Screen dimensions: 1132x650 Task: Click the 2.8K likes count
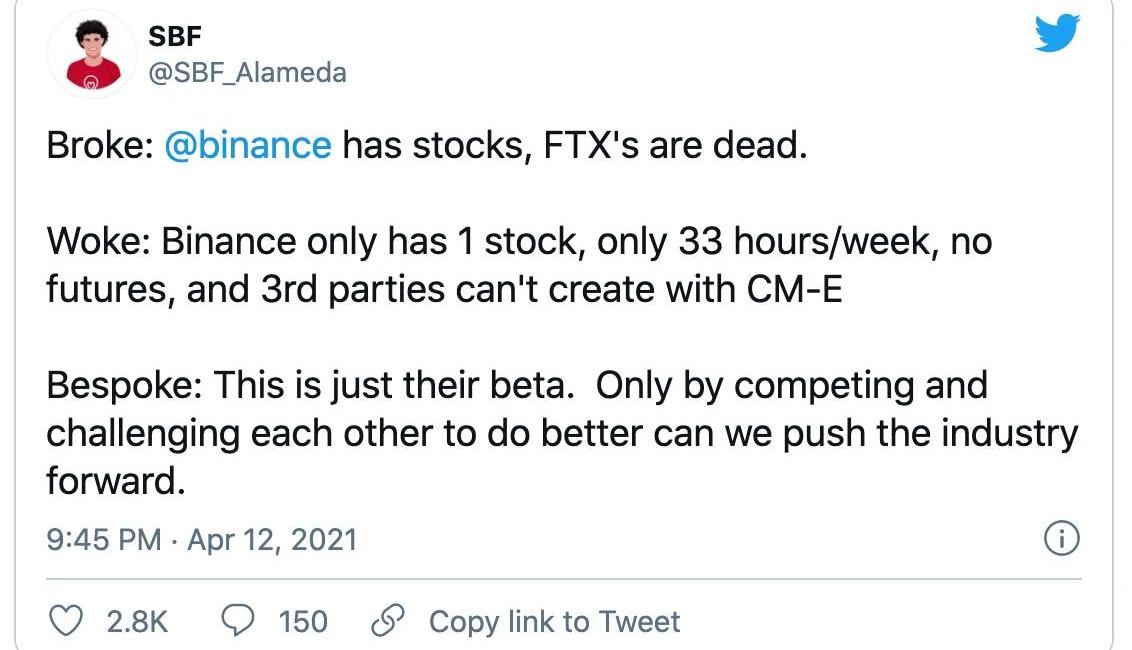coord(137,622)
